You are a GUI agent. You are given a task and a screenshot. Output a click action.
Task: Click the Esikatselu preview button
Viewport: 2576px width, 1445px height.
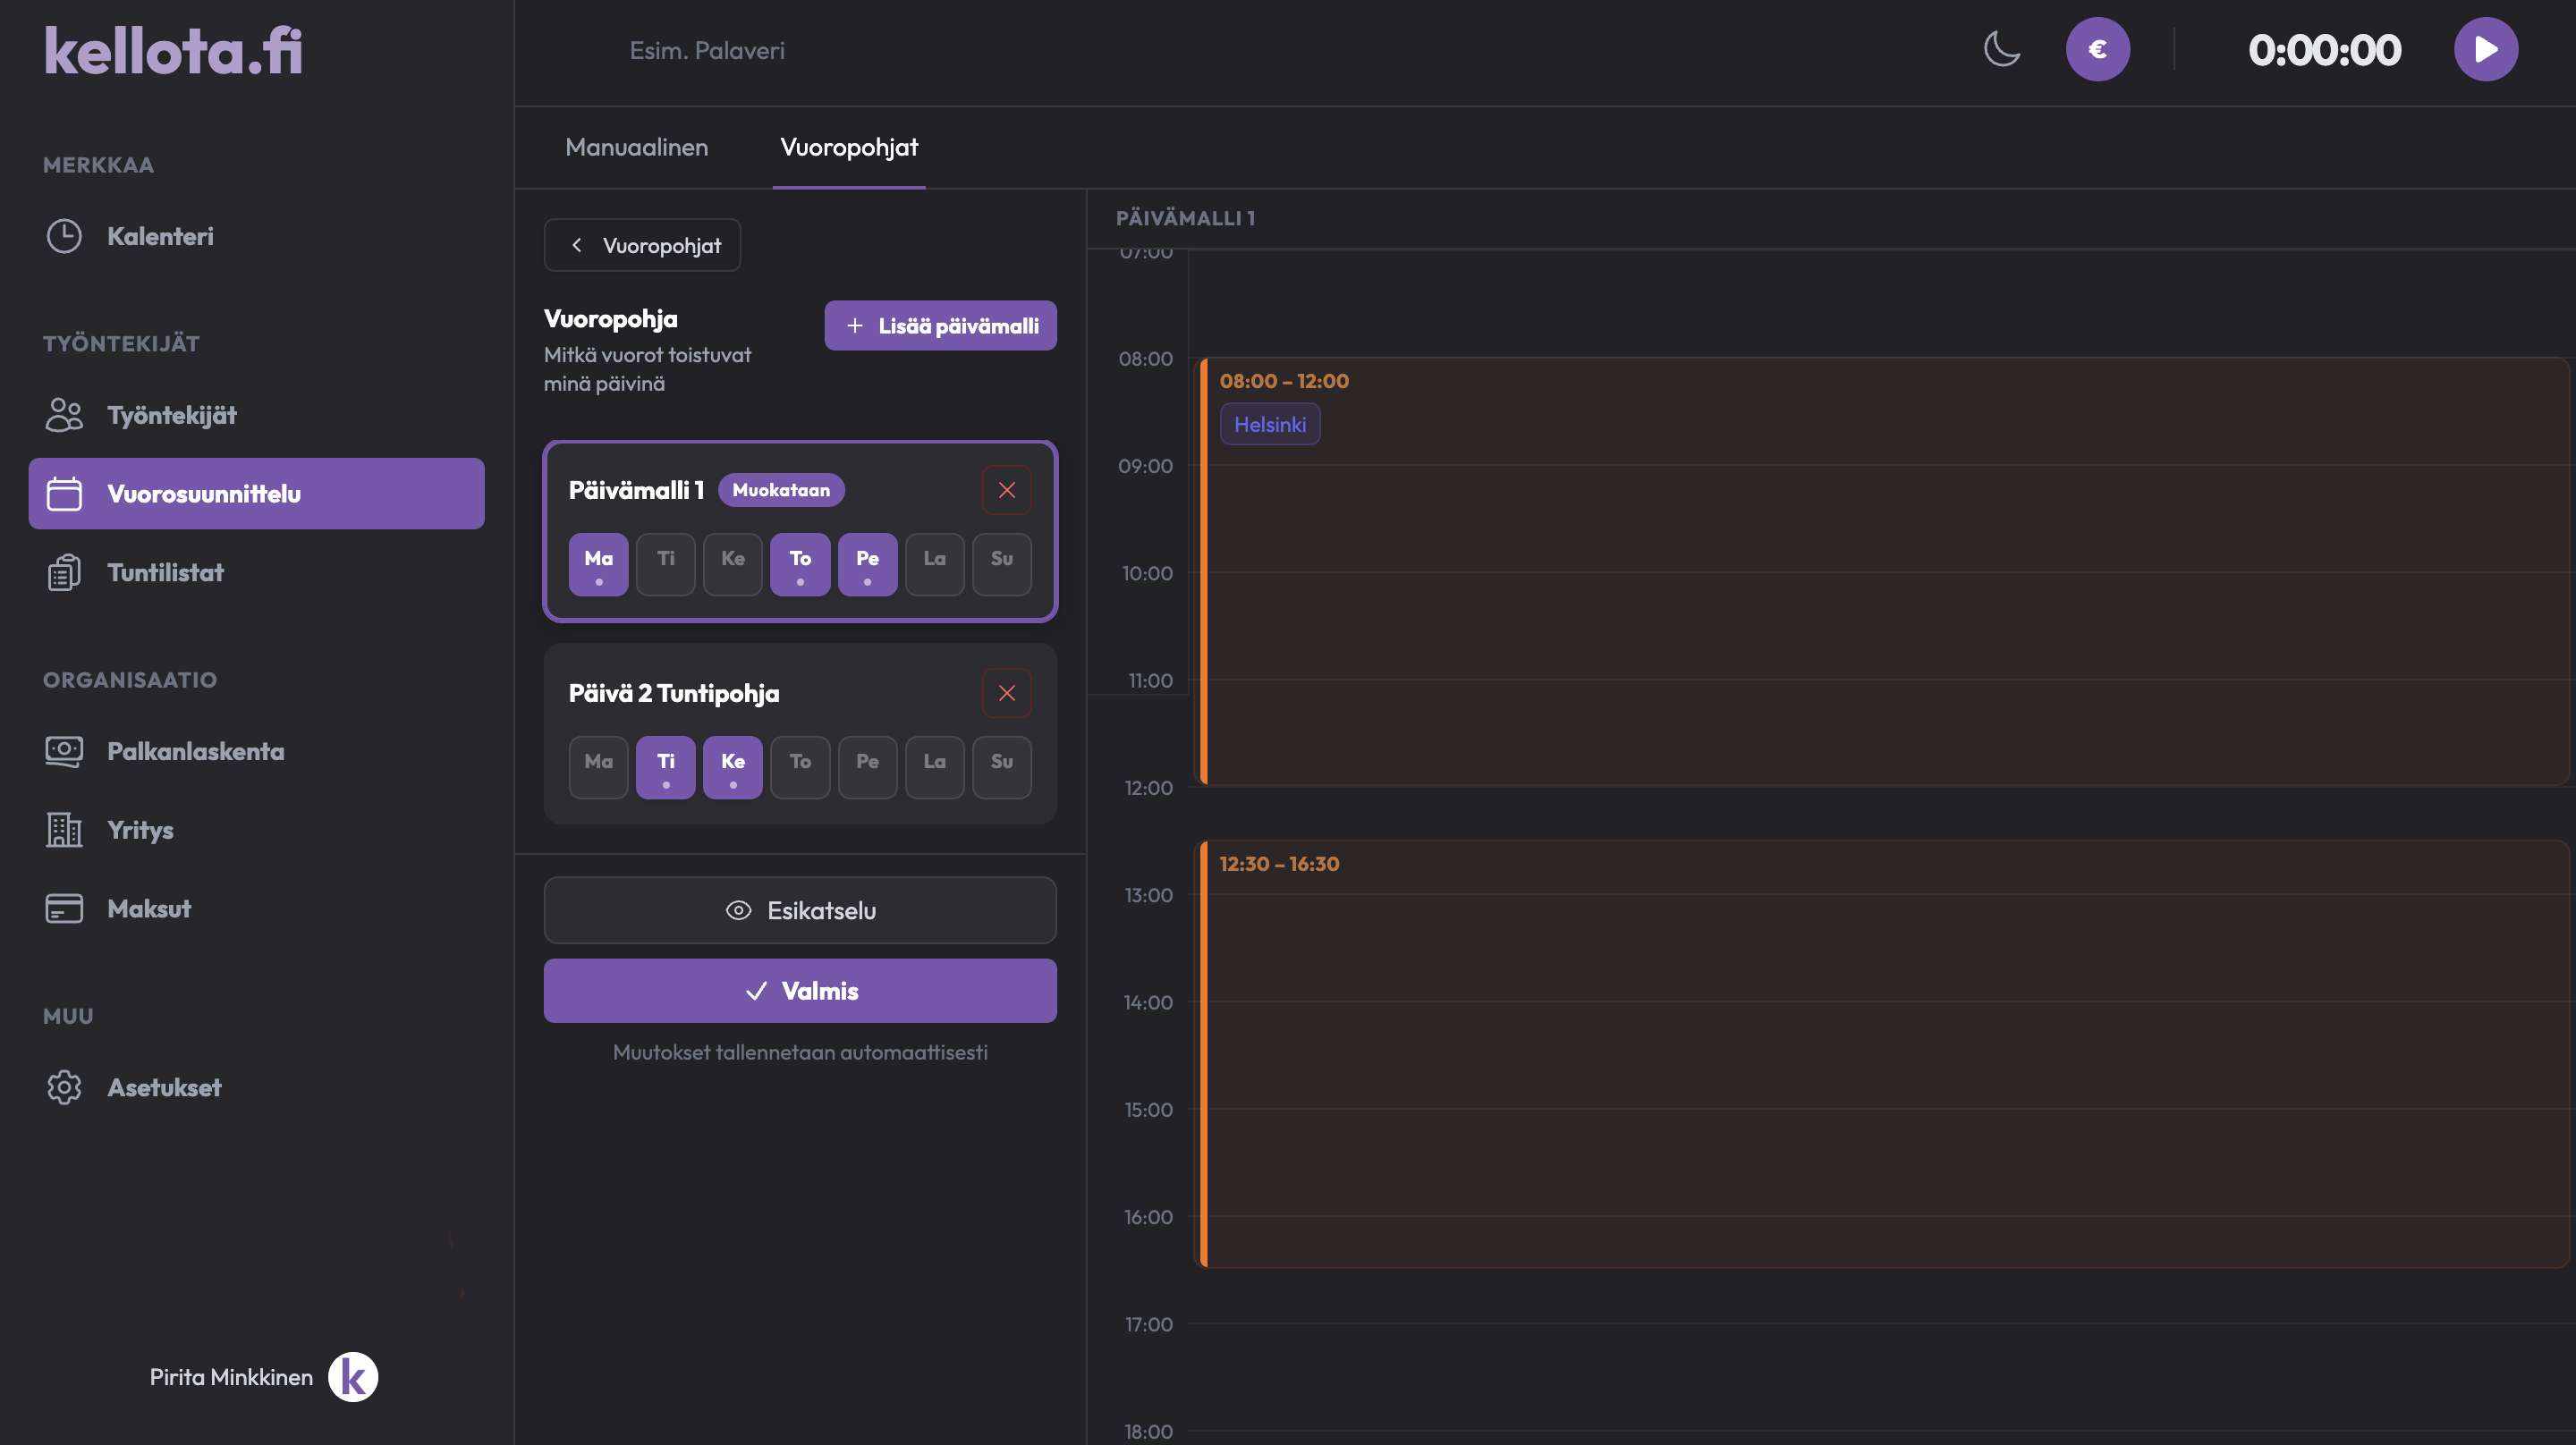tap(800, 910)
